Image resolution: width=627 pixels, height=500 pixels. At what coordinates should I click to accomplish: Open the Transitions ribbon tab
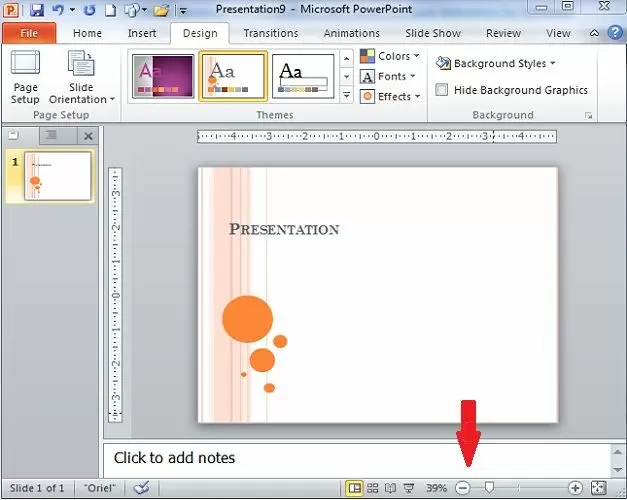(x=270, y=33)
